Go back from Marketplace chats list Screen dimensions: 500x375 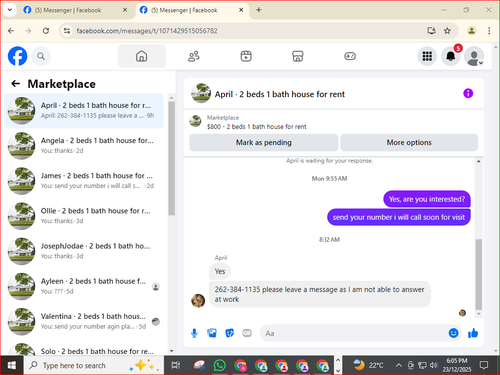tap(16, 84)
